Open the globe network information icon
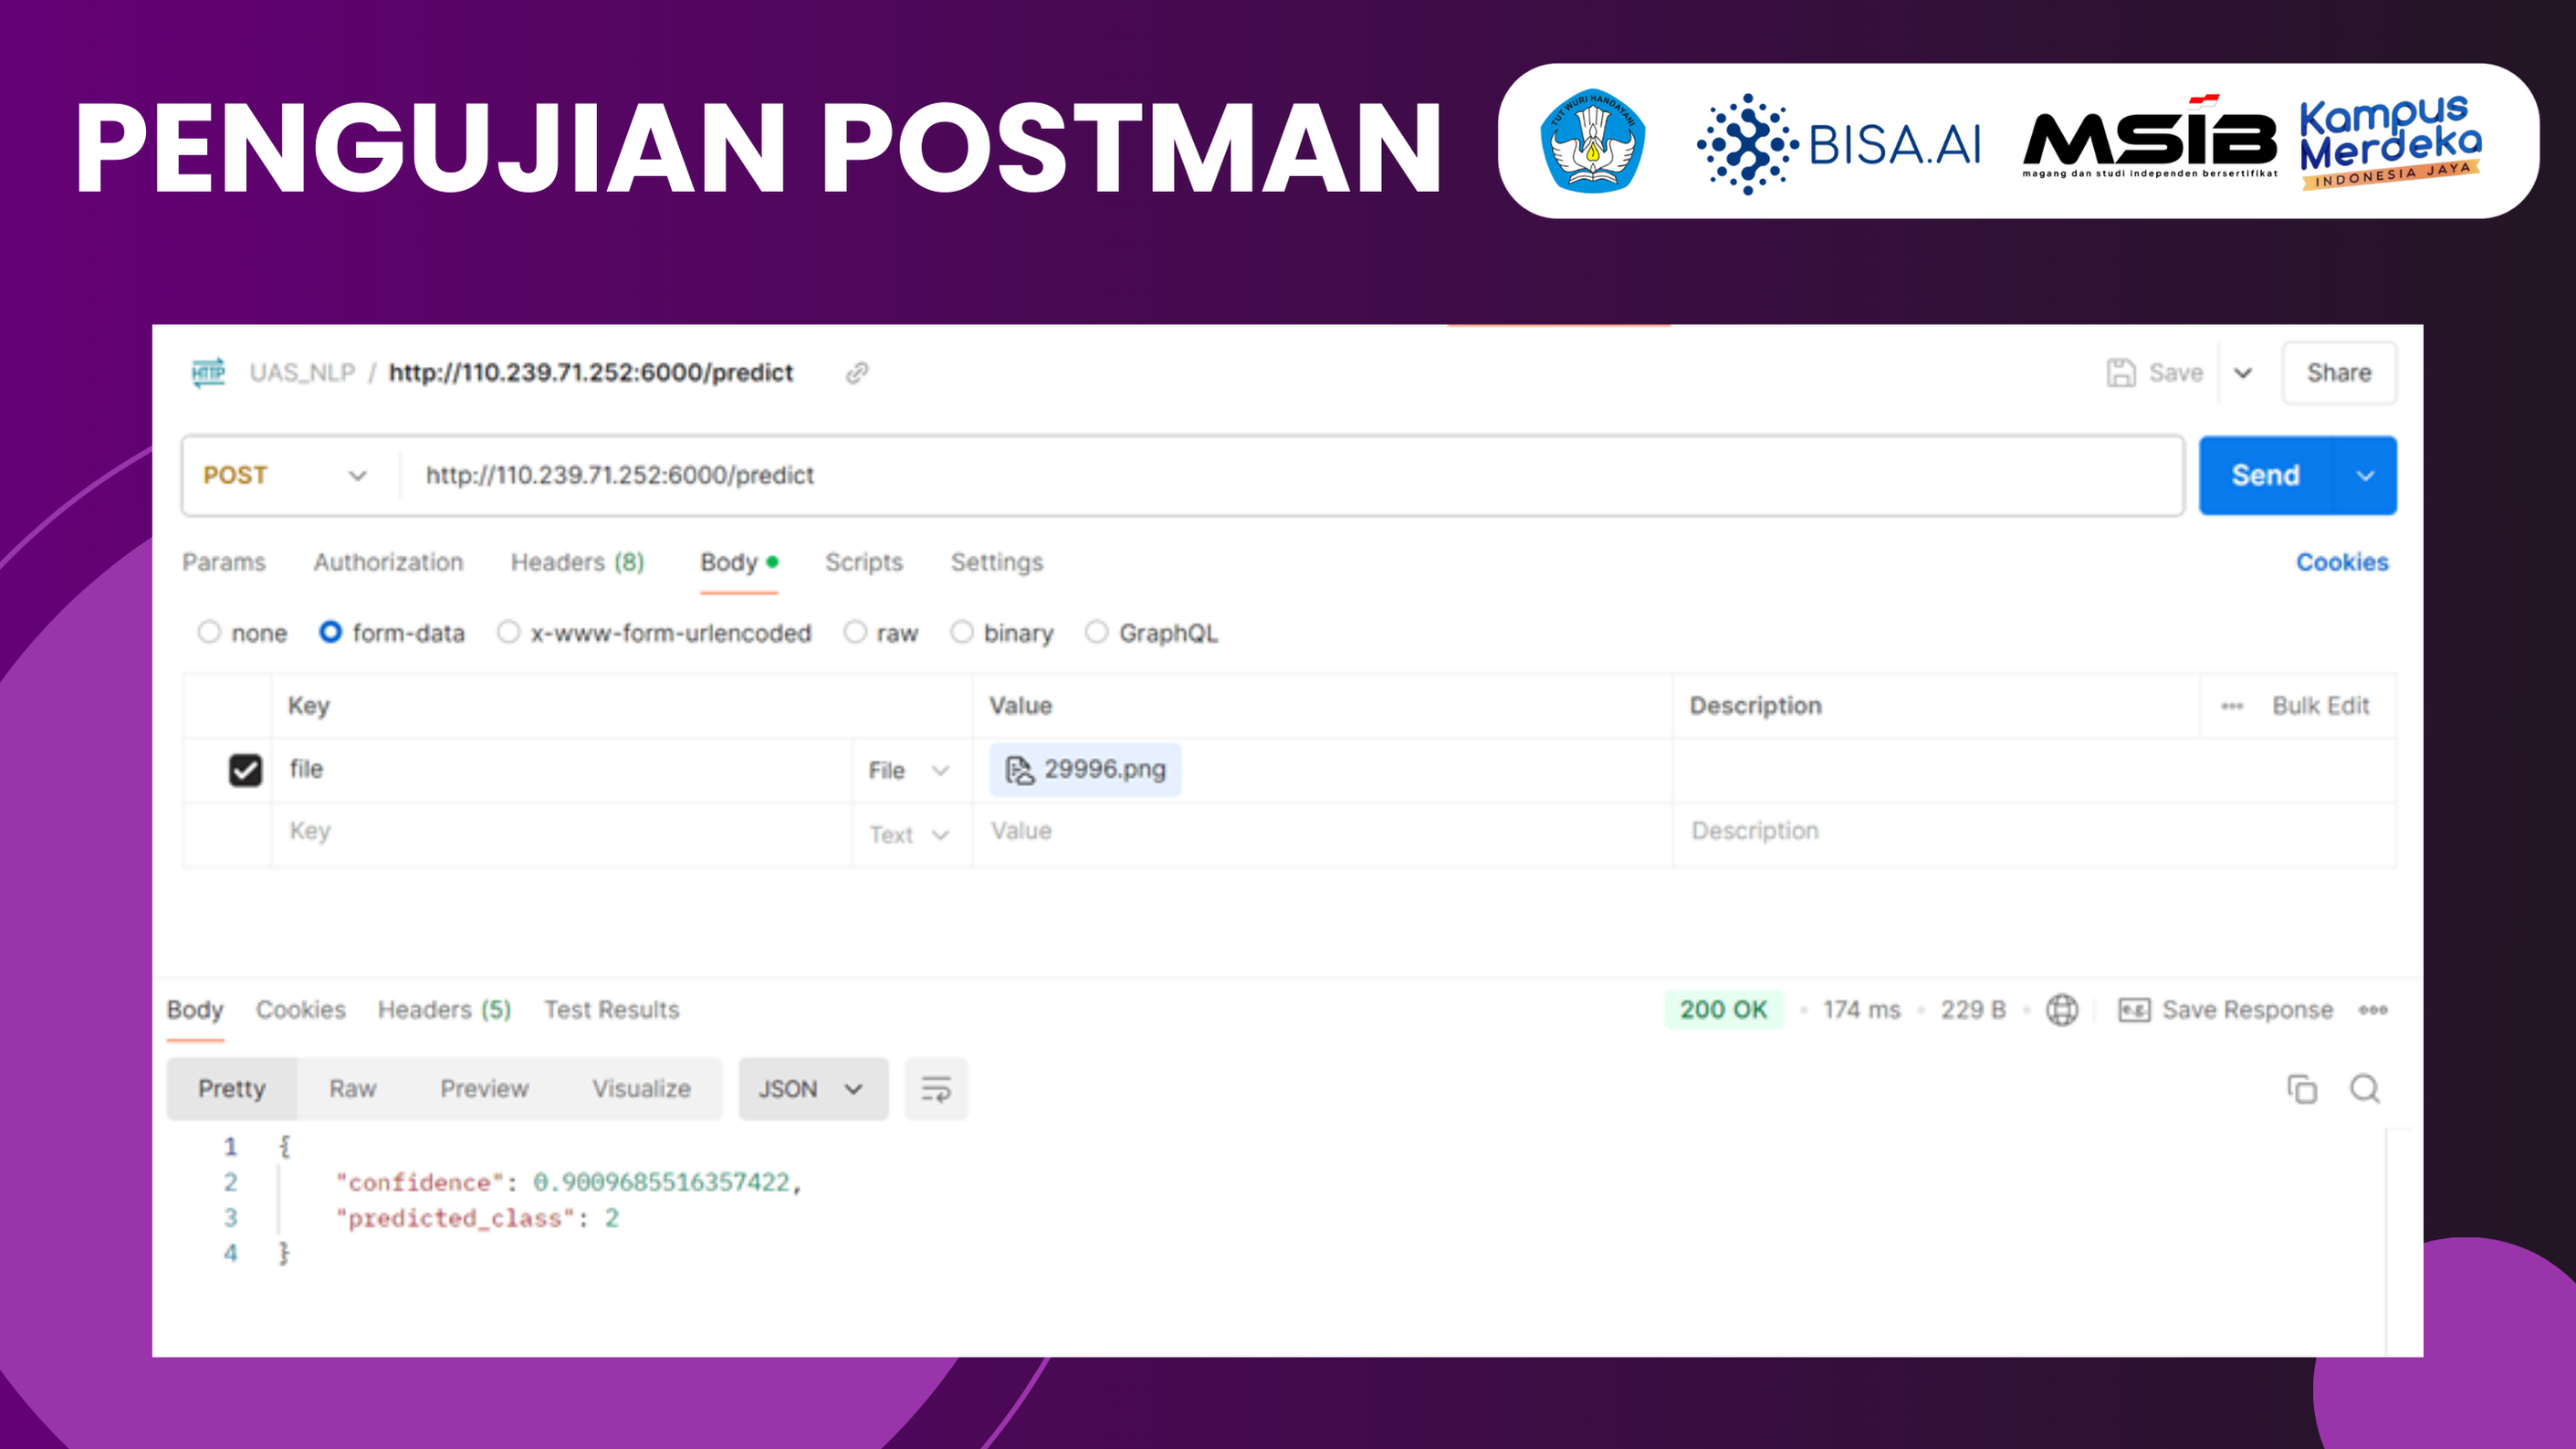The height and width of the screenshot is (1449, 2576). 2061,1010
